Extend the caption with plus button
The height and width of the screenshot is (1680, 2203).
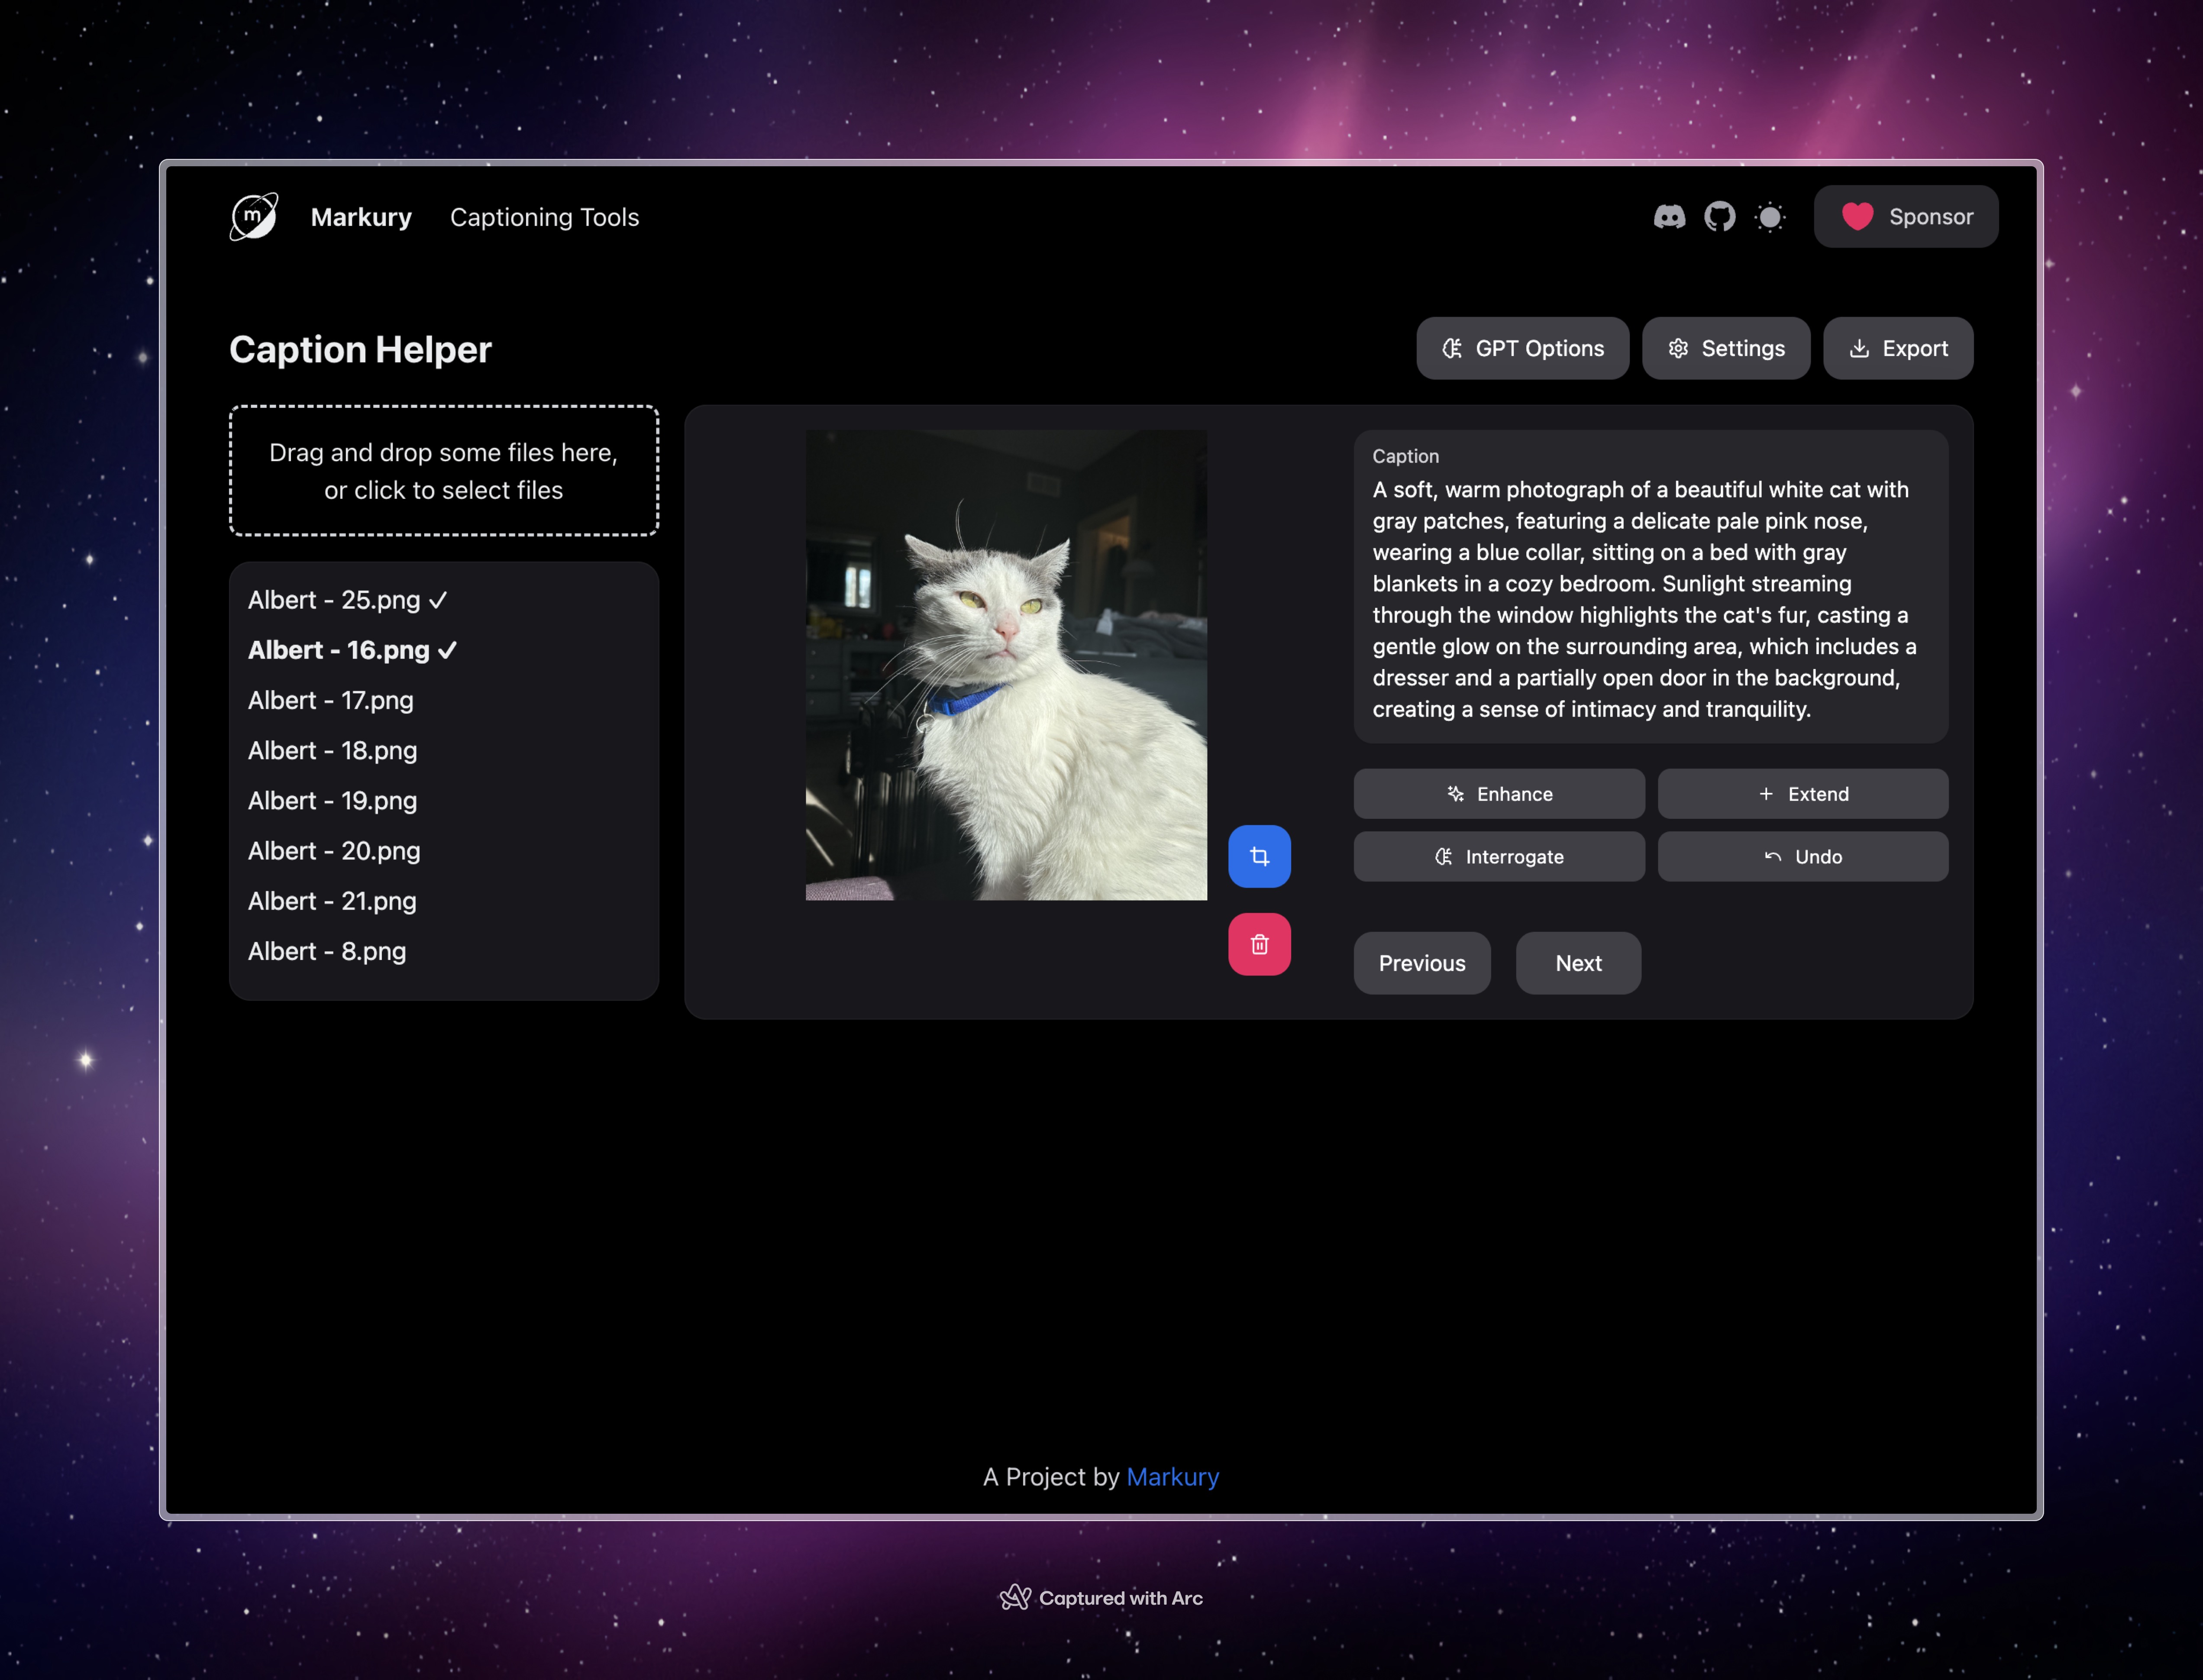pyautogui.click(x=1802, y=794)
